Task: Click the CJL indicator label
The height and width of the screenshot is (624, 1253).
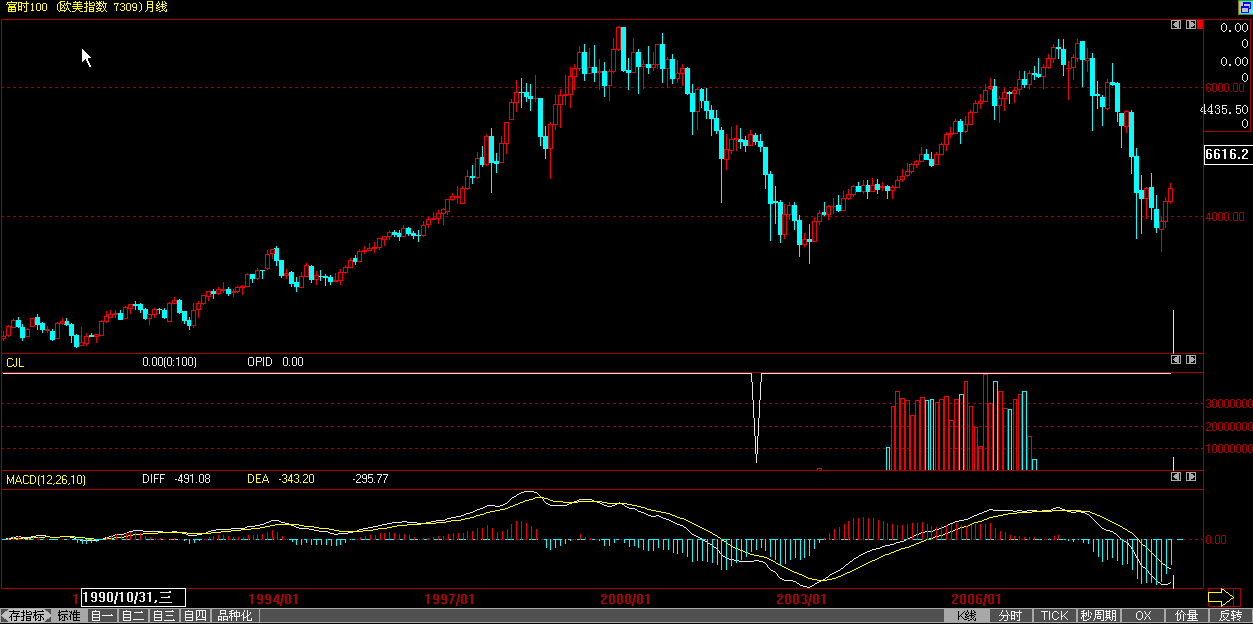Action: click(15, 362)
